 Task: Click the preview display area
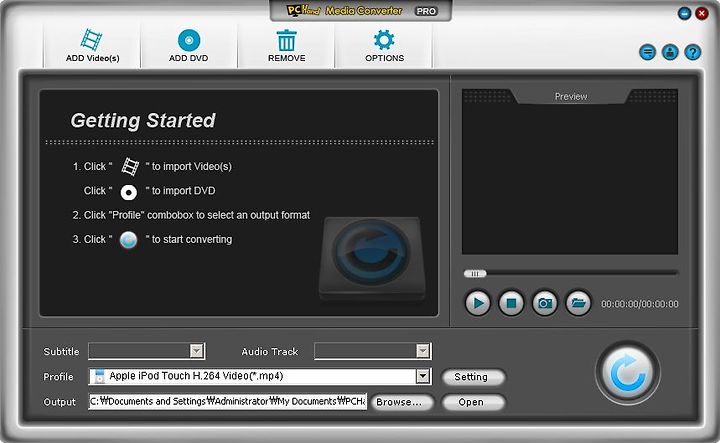click(x=570, y=179)
